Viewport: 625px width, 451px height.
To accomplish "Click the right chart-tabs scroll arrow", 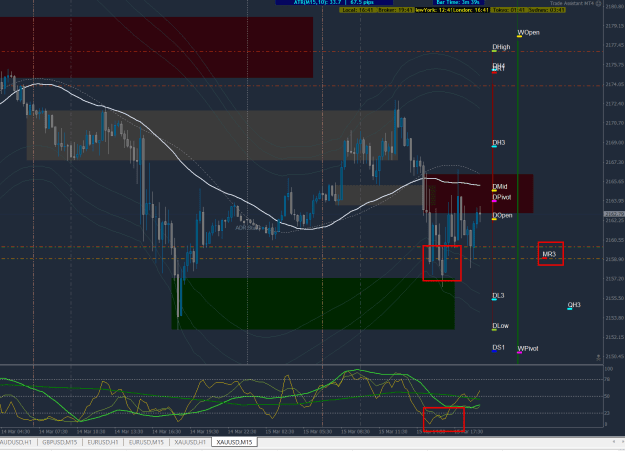I will 621,442.
